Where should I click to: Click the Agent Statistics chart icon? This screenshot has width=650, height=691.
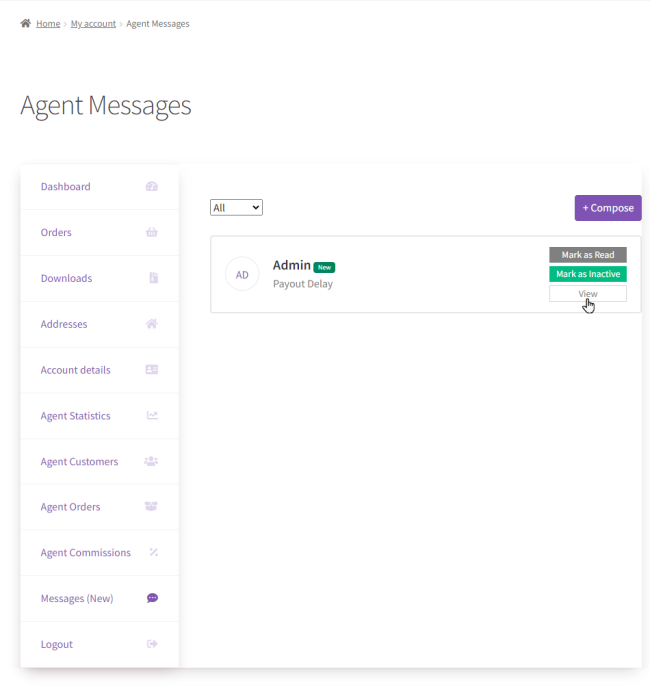152,415
